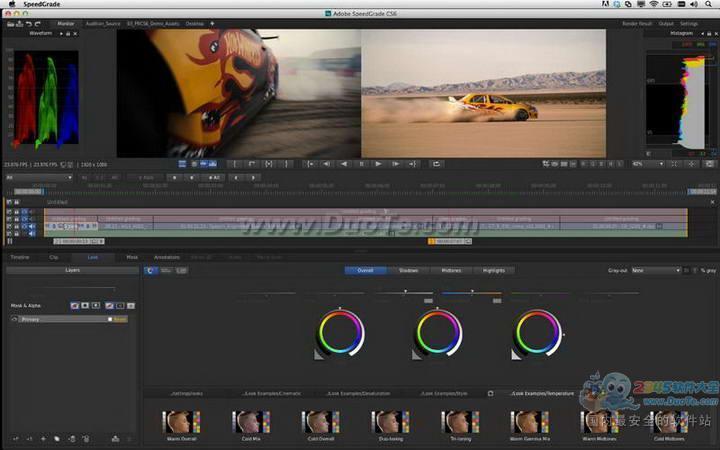Click the save project icon
The width and height of the screenshot is (720, 450).
(x=20, y=24)
